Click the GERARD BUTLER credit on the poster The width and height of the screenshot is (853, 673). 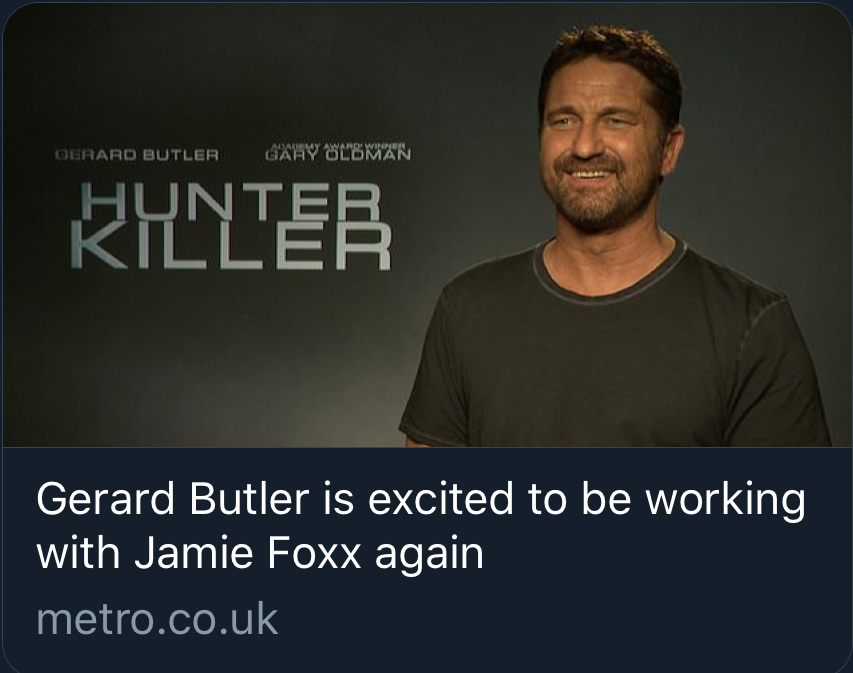[x=137, y=156]
